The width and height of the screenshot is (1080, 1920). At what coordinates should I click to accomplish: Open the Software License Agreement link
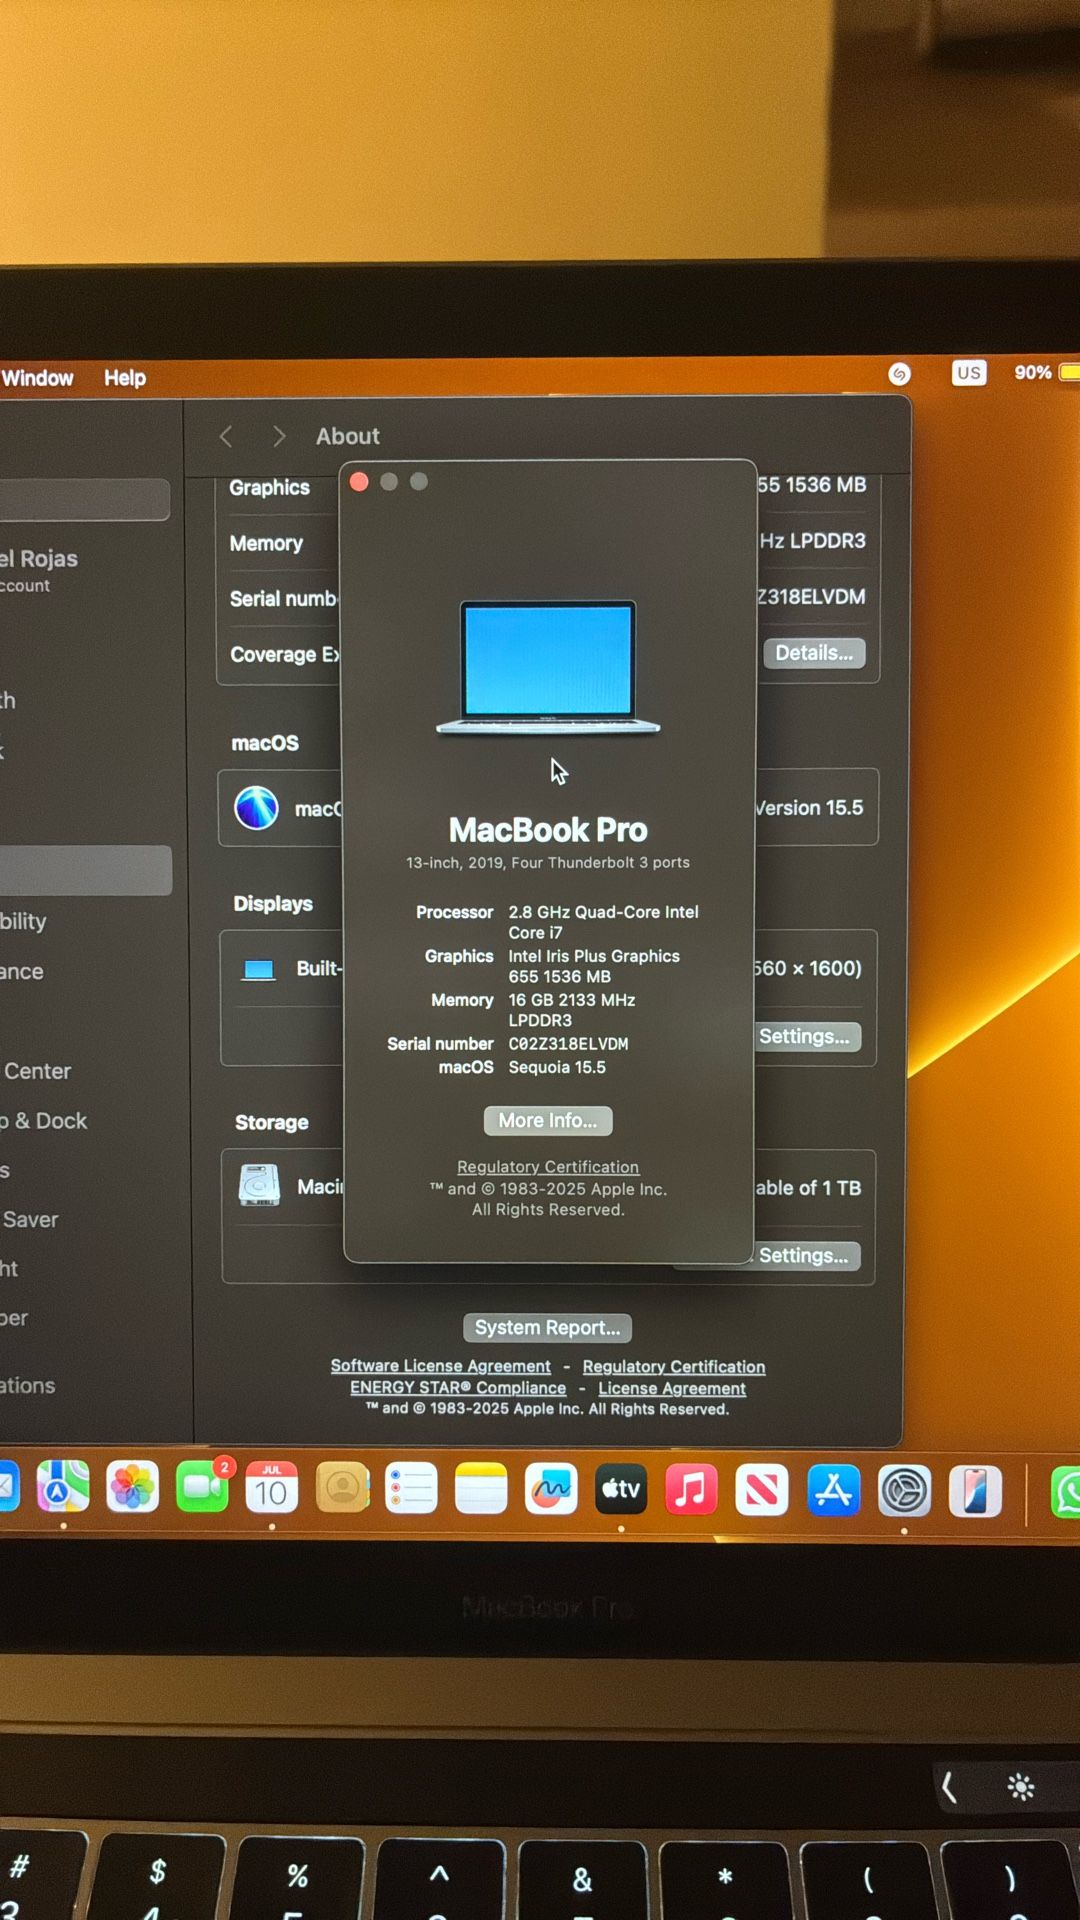[x=440, y=1366]
